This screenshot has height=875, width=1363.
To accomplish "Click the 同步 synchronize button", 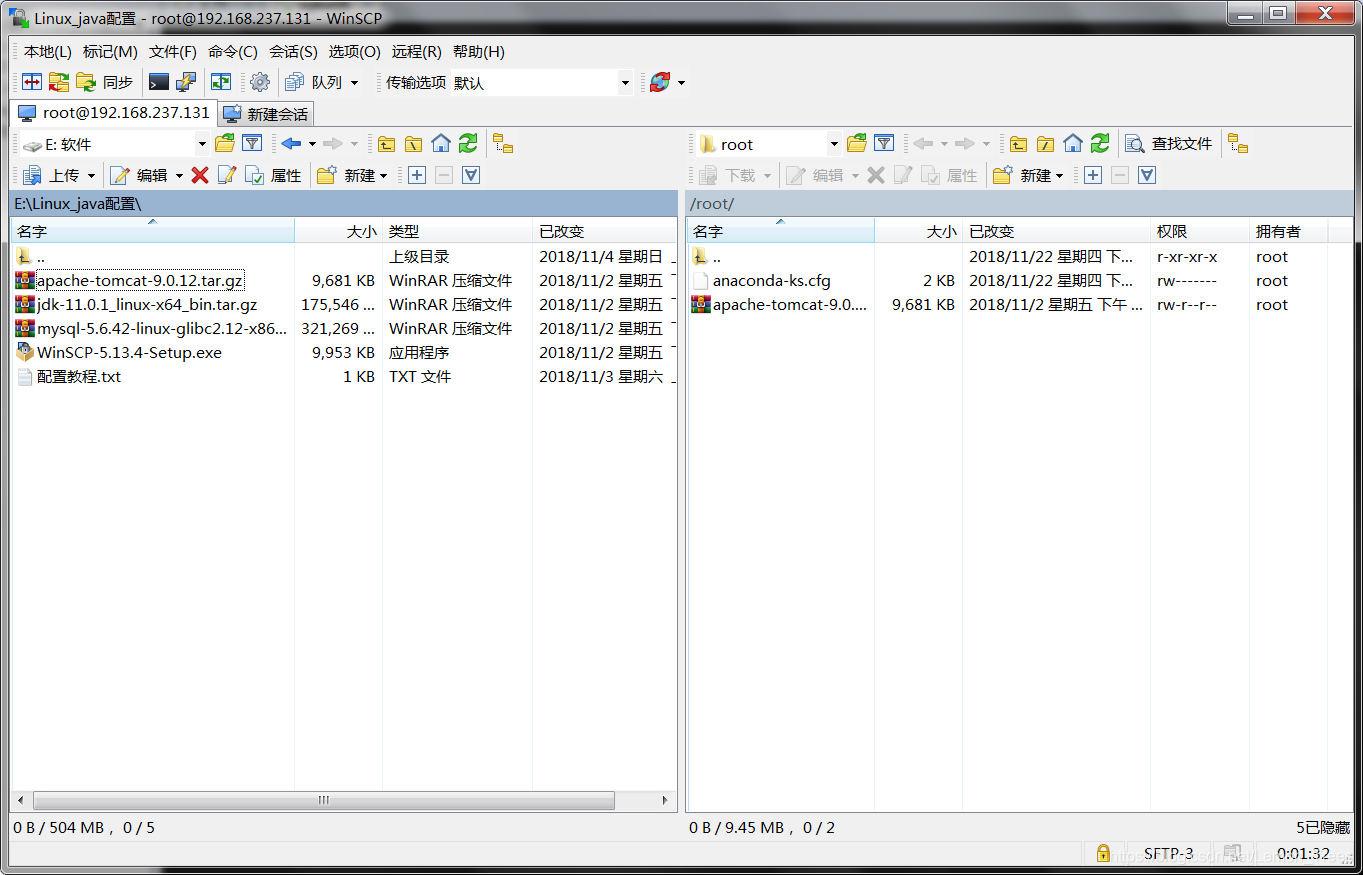I will tap(106, 83).
